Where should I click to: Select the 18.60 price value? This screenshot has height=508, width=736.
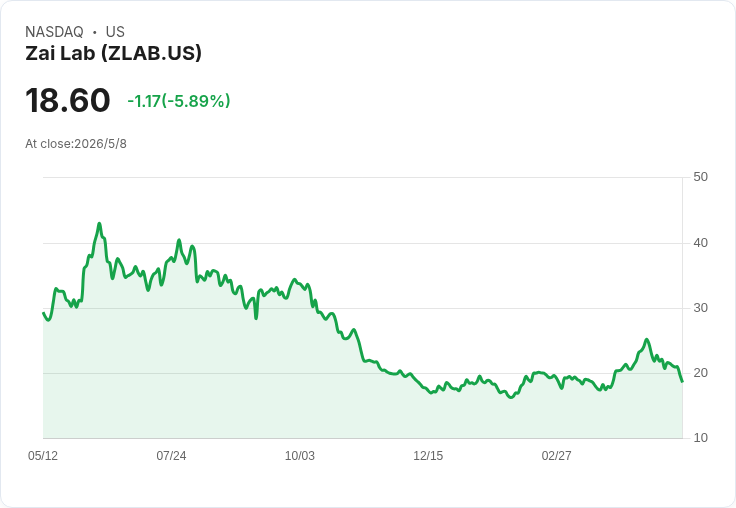coord(68,100)
